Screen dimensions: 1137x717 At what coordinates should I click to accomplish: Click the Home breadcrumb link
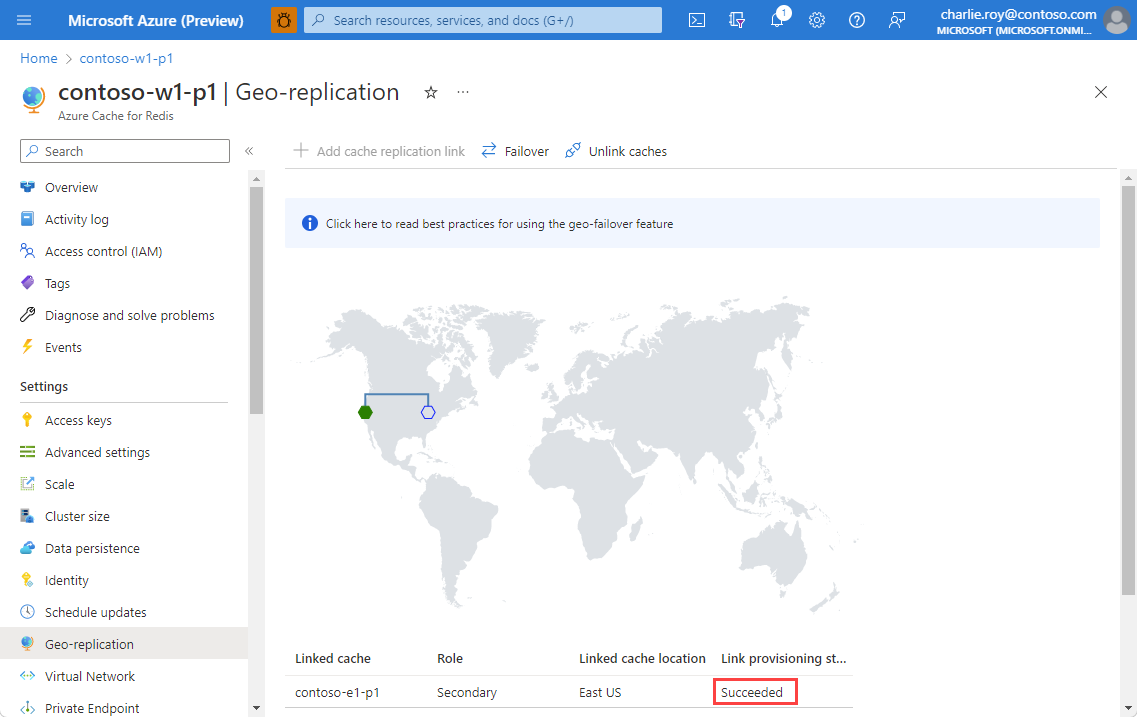pyautogui.click(x=39, y=59)
